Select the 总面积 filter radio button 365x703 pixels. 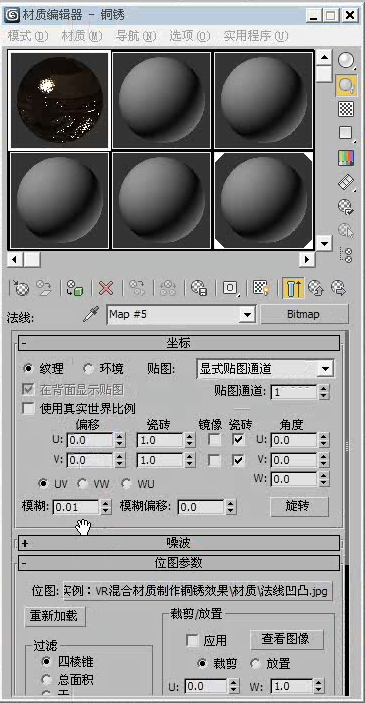(x=47, y=680)
